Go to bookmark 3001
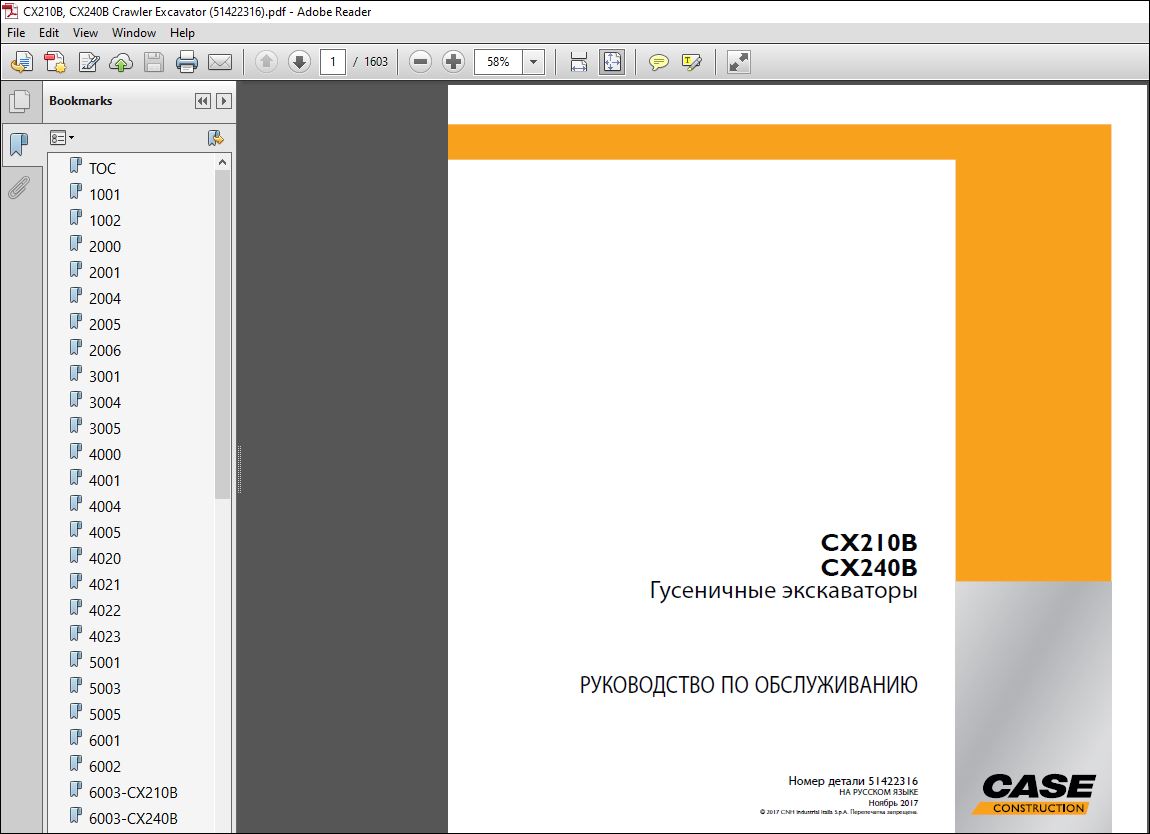 (x=104, y=377)
